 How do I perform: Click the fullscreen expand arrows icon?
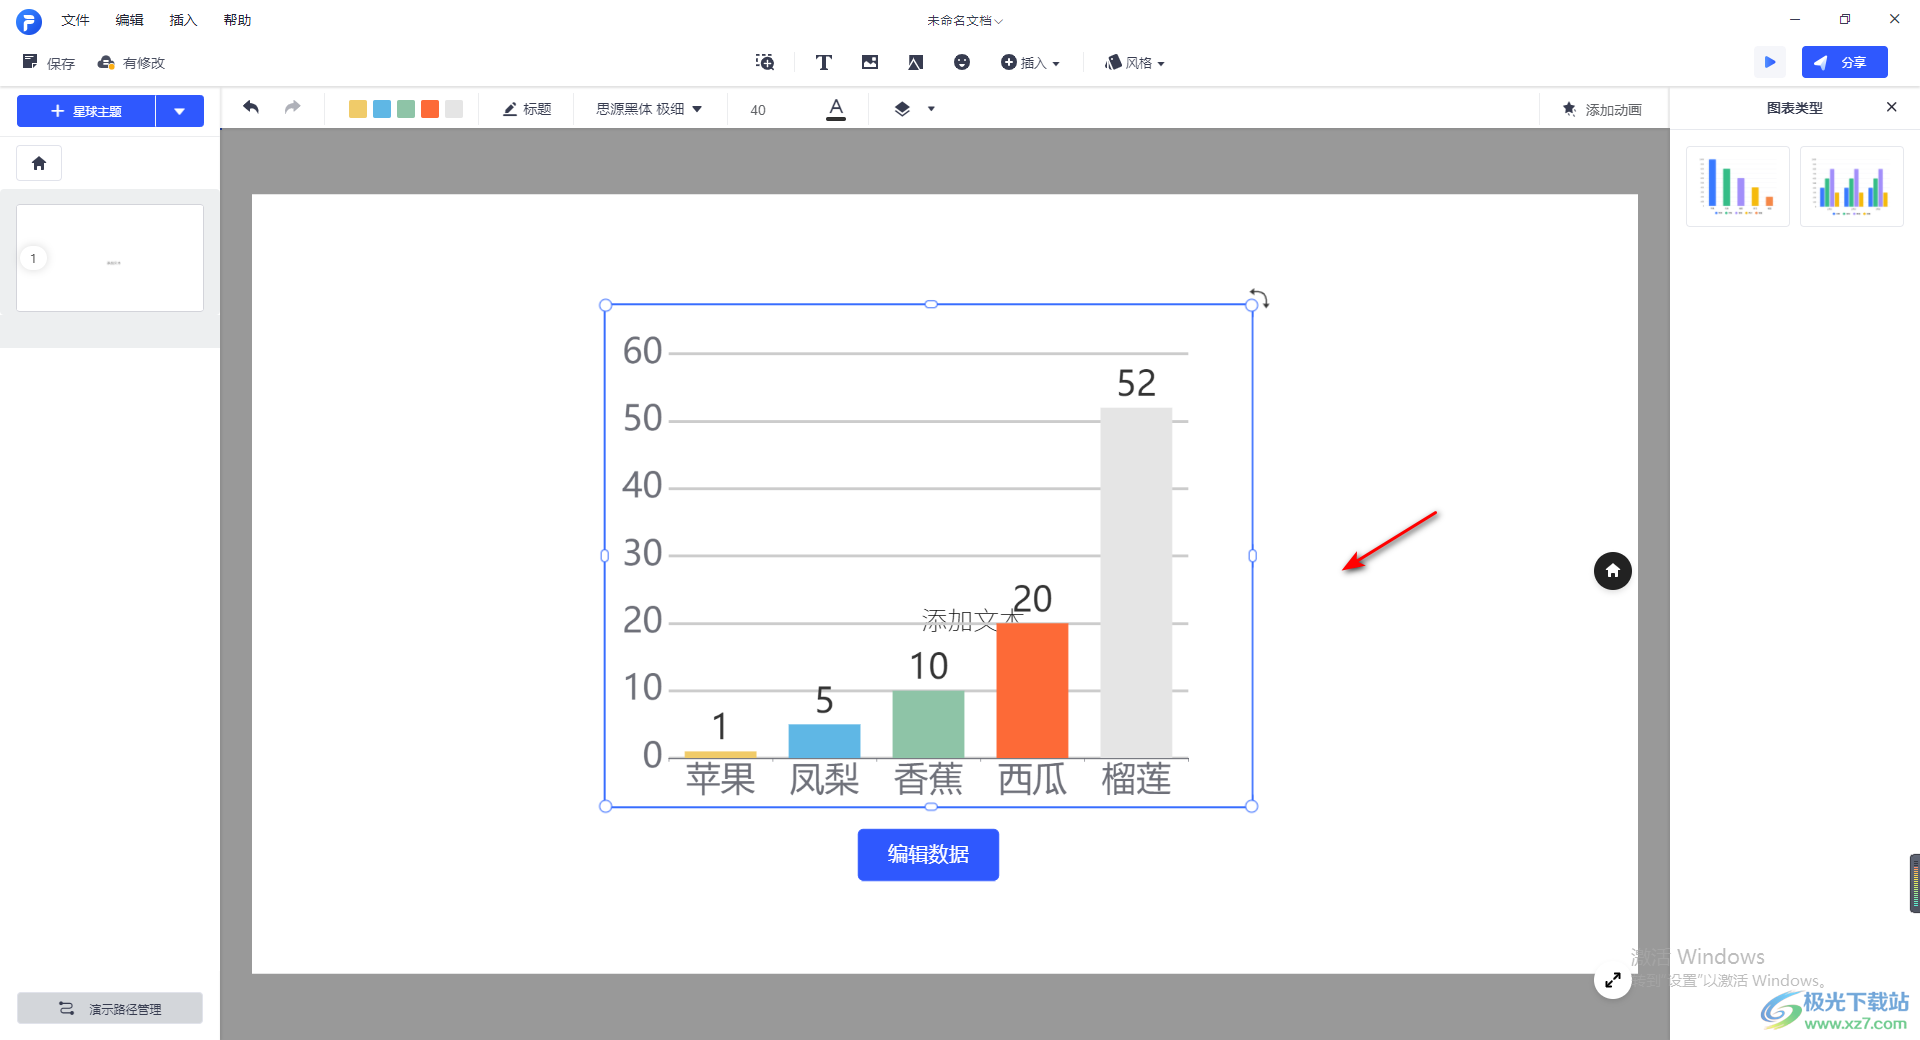(x=1612, y=980)
